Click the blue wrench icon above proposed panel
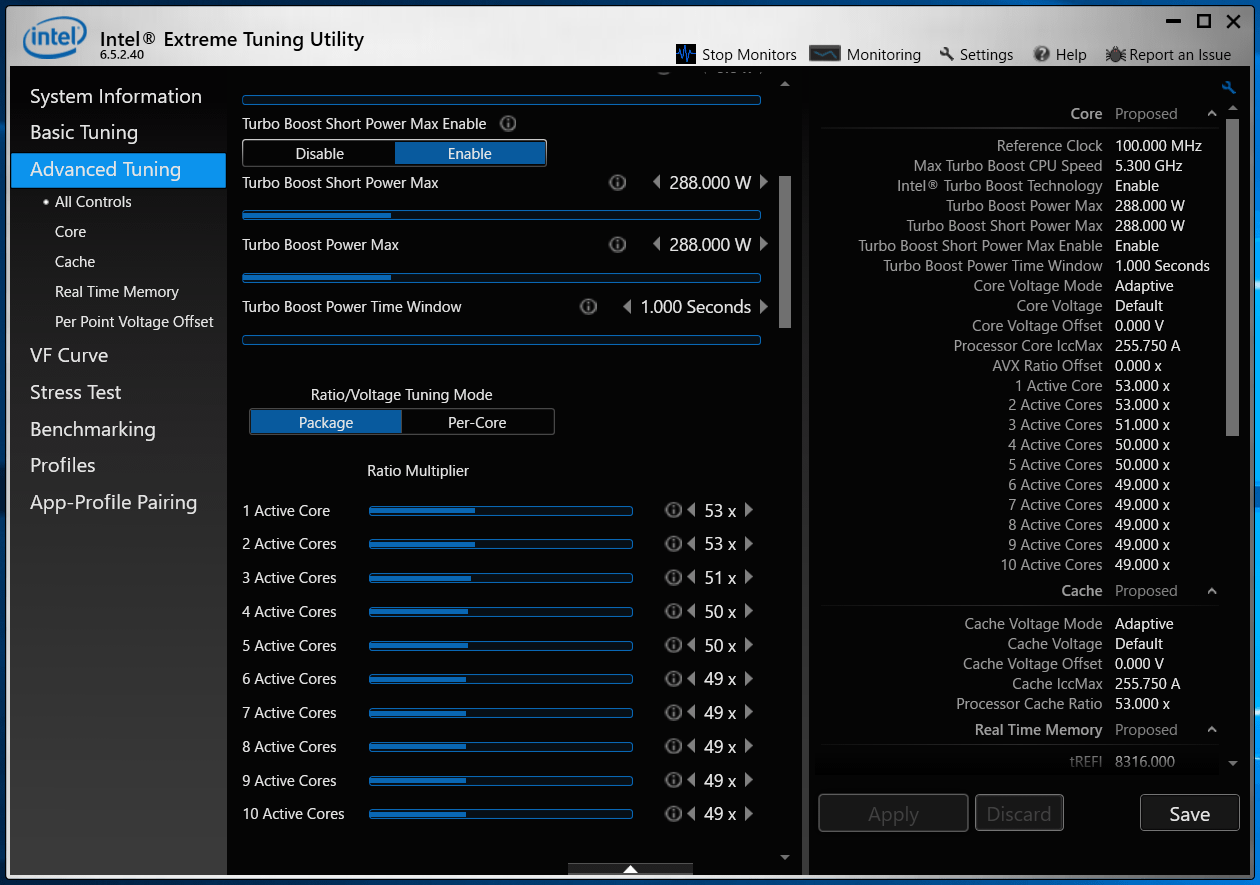1260x885 pixels. point(1229,87)
